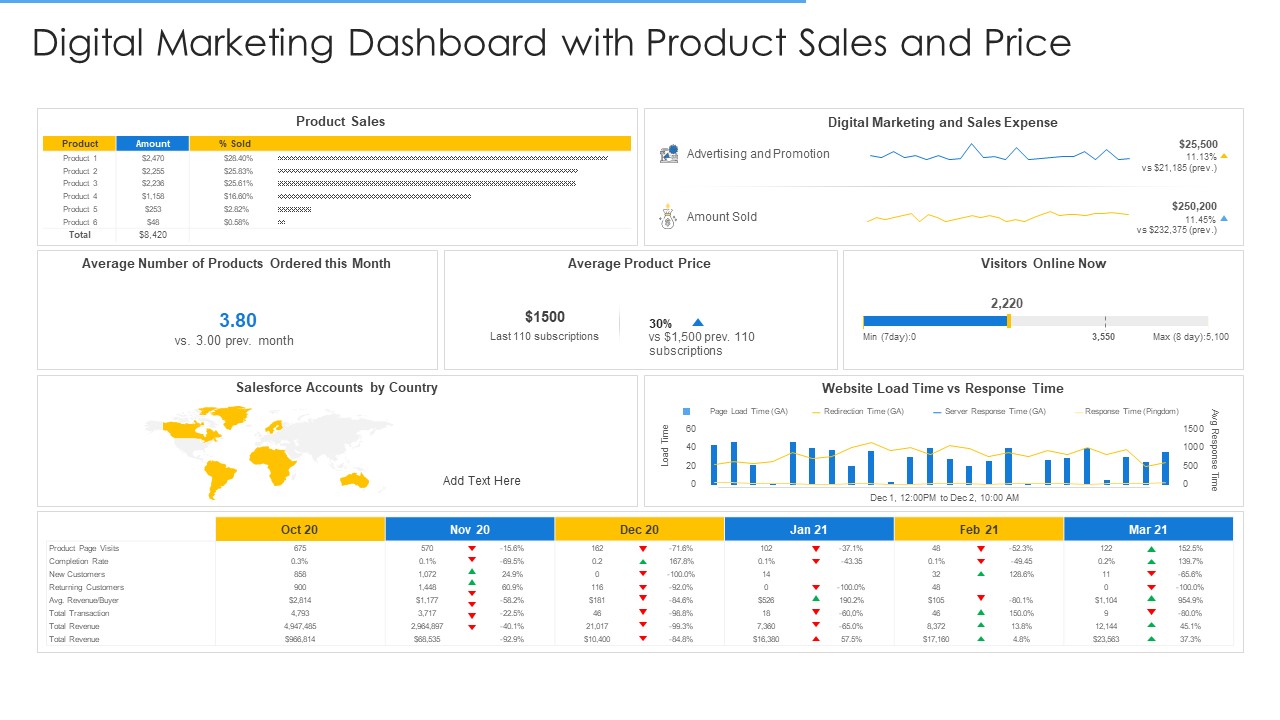Image resolution: width=1280 pixels, height=720 pixels.
Task: Click up arrow beside Jan 21 57.5%
Action: pos(816,638)
